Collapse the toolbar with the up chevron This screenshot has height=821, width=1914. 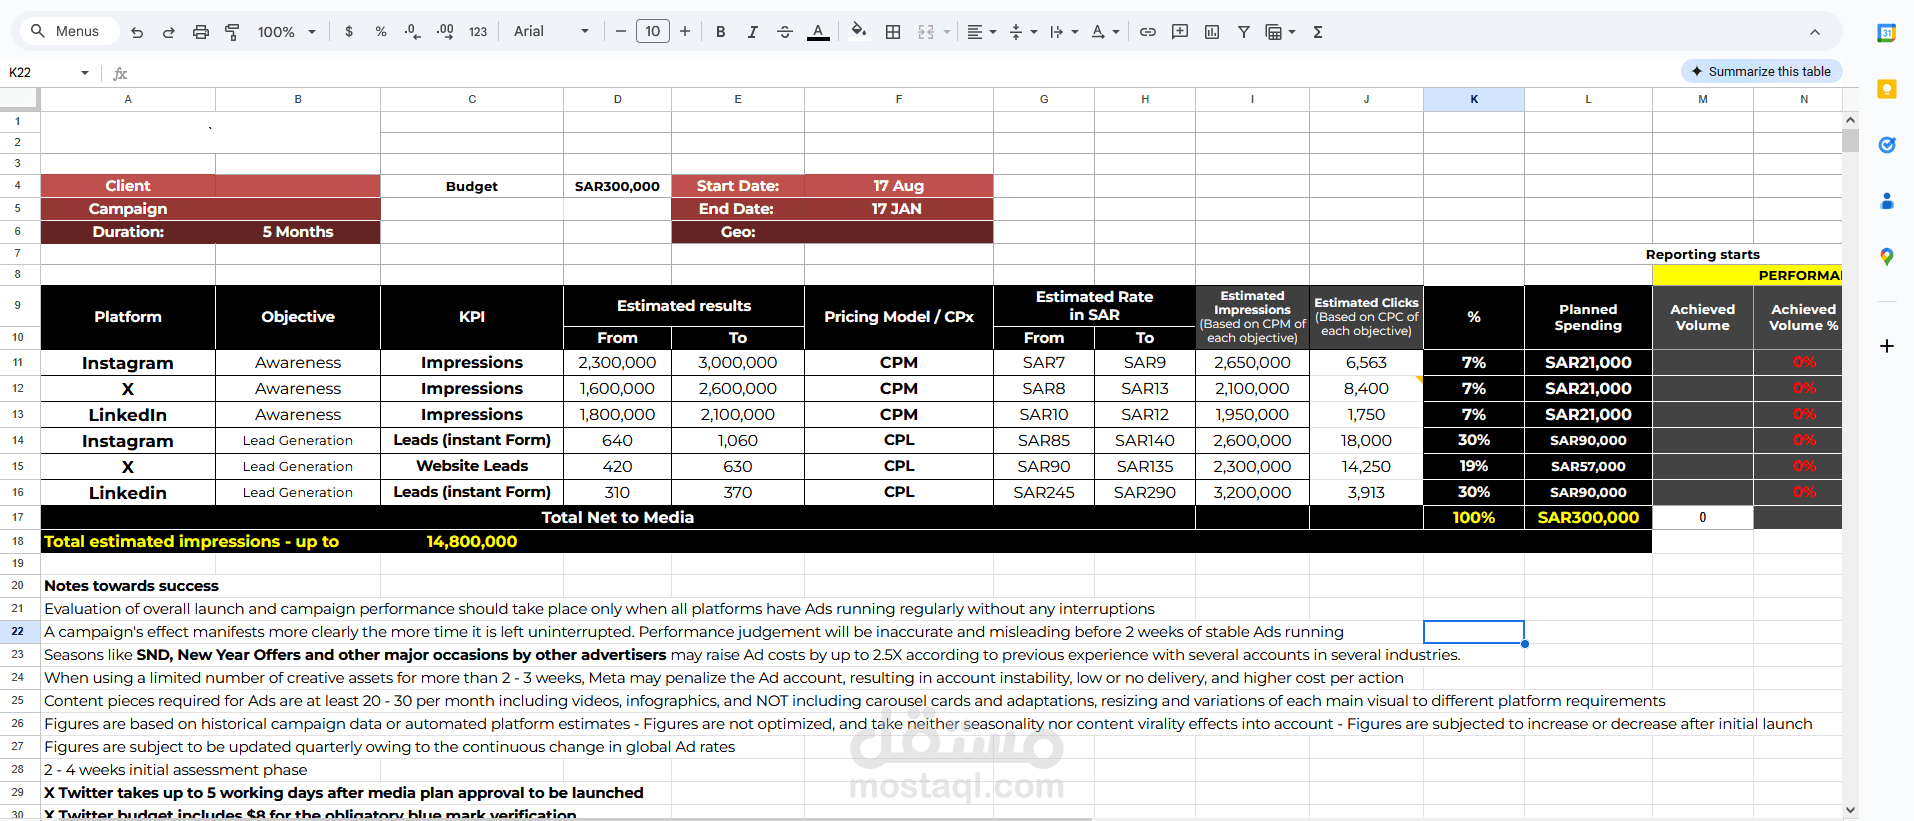(x=1814, y=32)
